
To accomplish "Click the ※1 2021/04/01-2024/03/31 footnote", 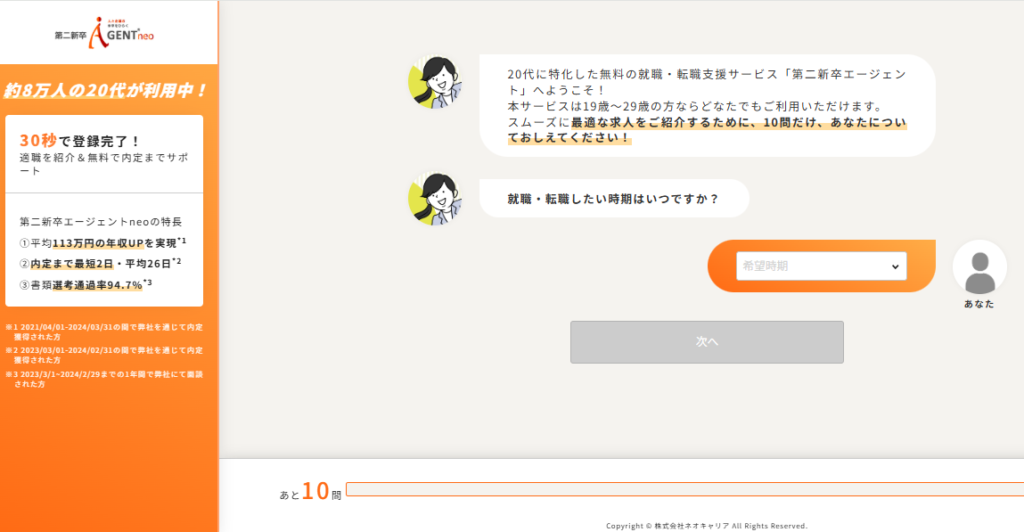I will click(104, 332).
